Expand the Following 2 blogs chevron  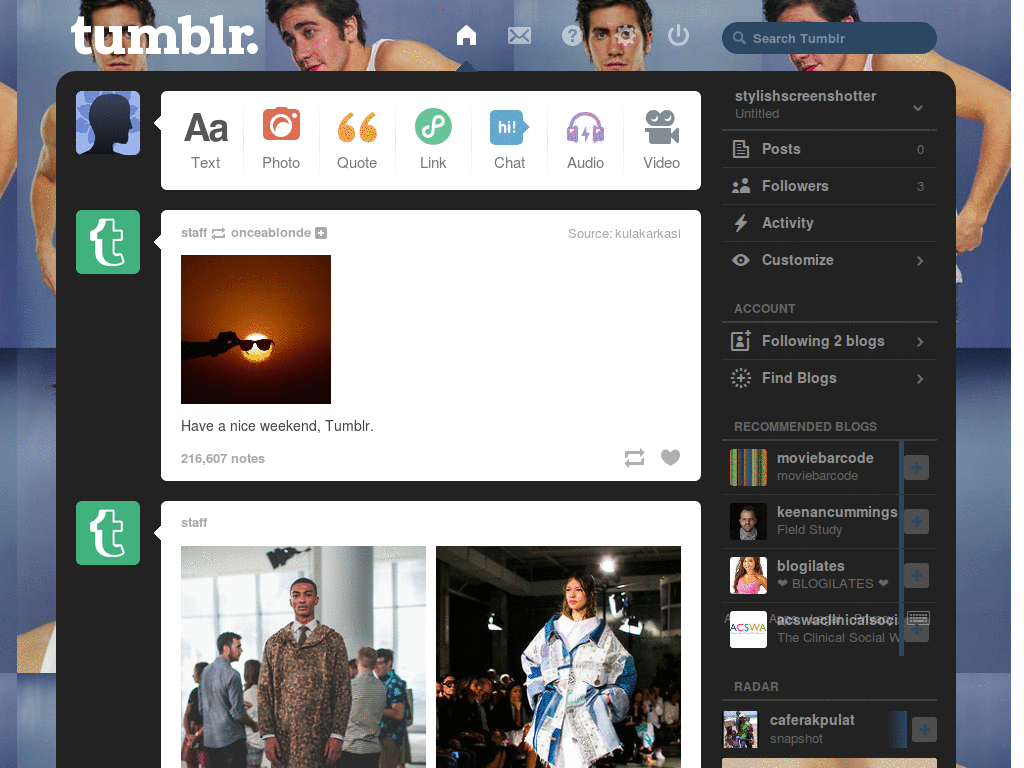(920, 342)
